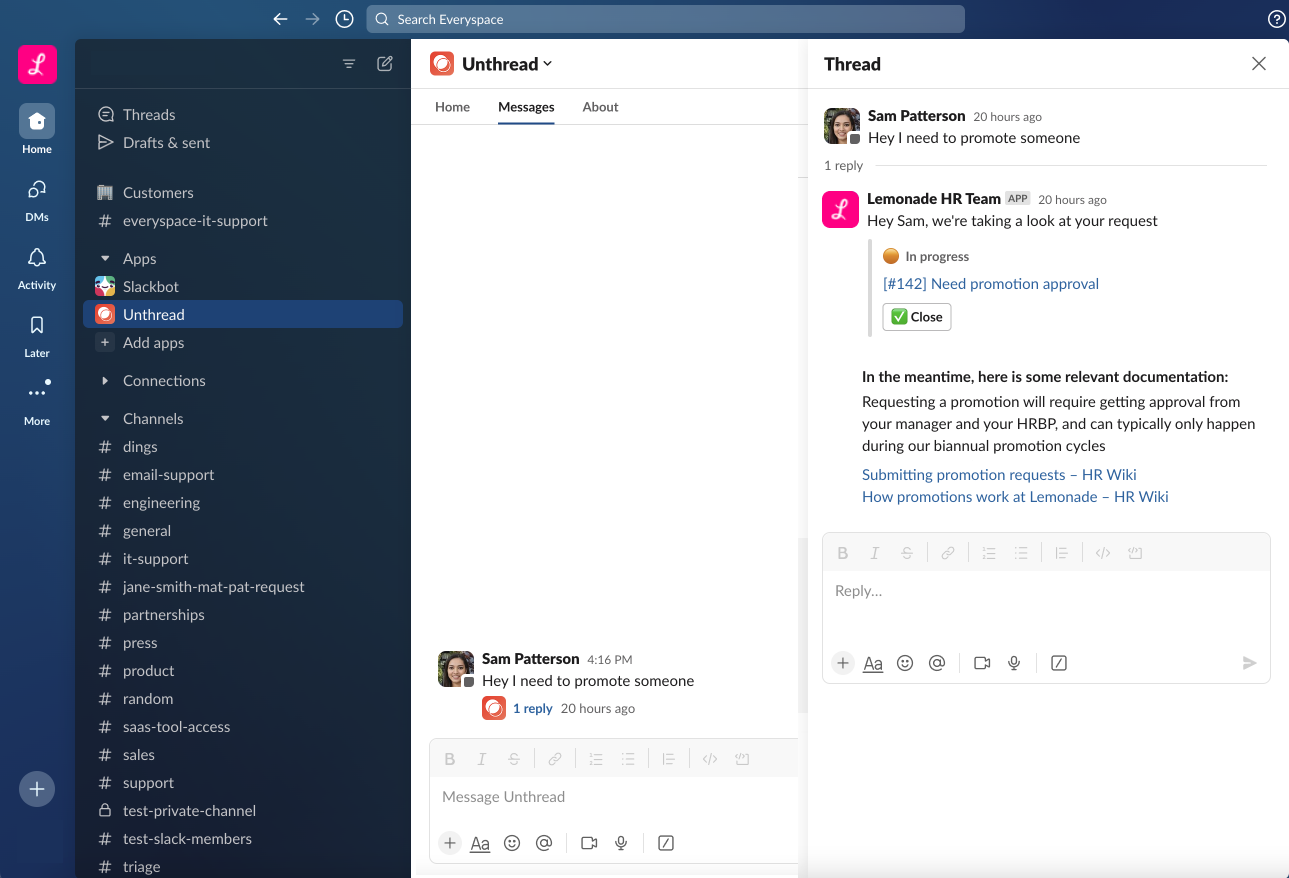Viewport: 1289px width, 878px height.
Task: Click the microphone icon in the thread reply box
Action: pyautogui.click(x=1014, y=663)
